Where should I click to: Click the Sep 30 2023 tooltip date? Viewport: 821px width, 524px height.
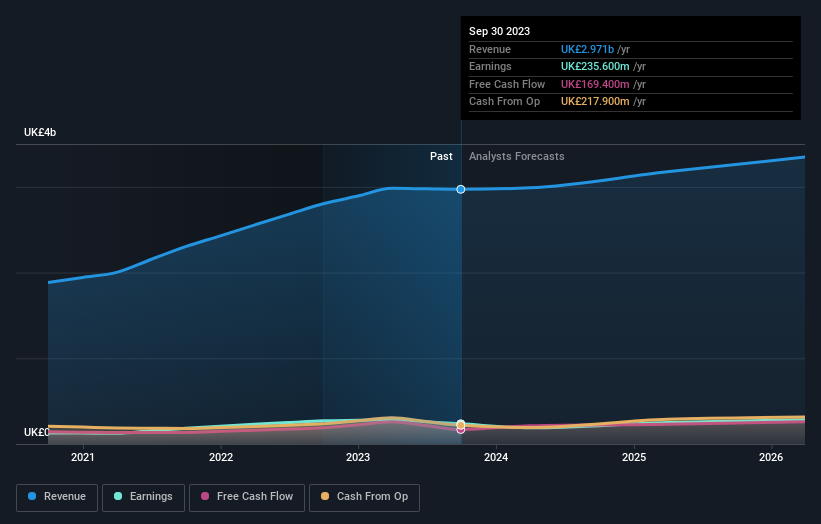(x=500, y=31)
